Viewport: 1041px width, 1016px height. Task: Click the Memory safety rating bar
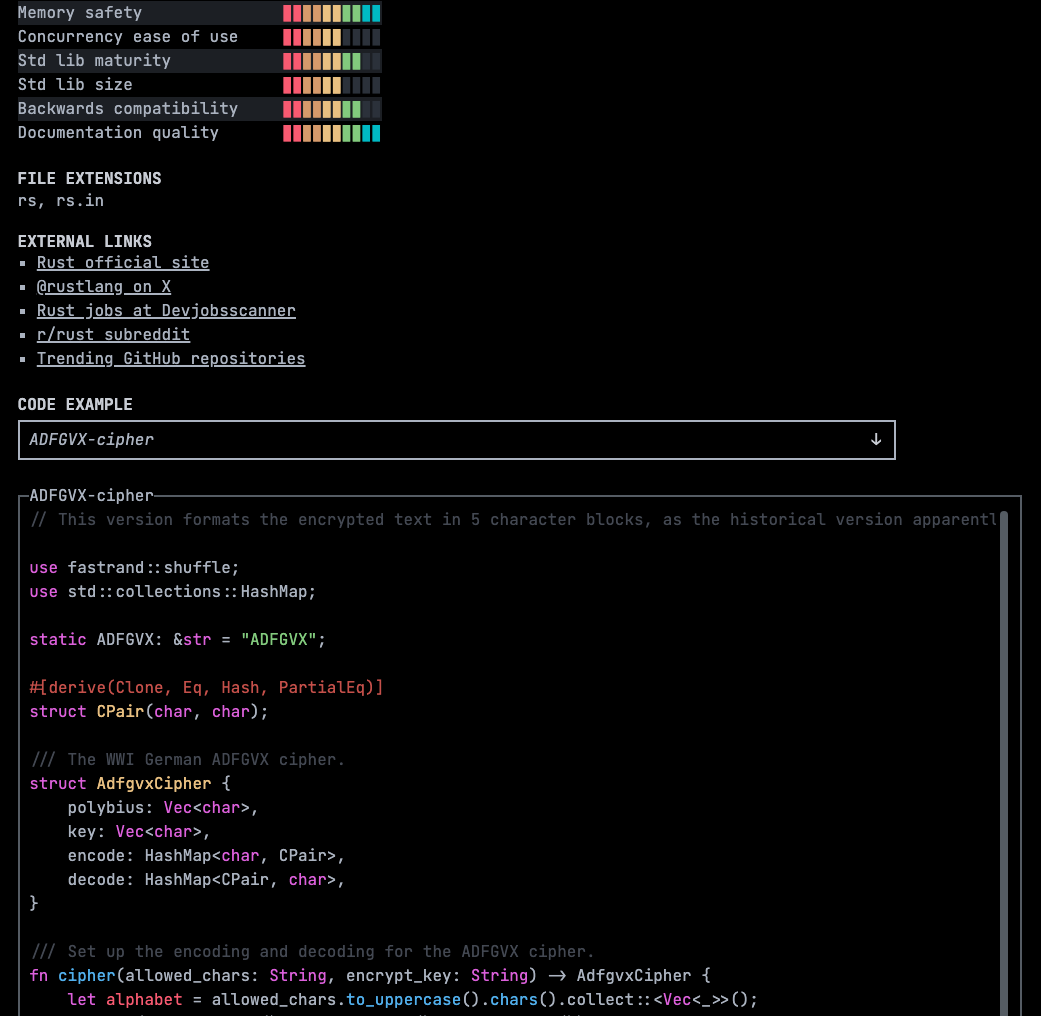[331, 13]
